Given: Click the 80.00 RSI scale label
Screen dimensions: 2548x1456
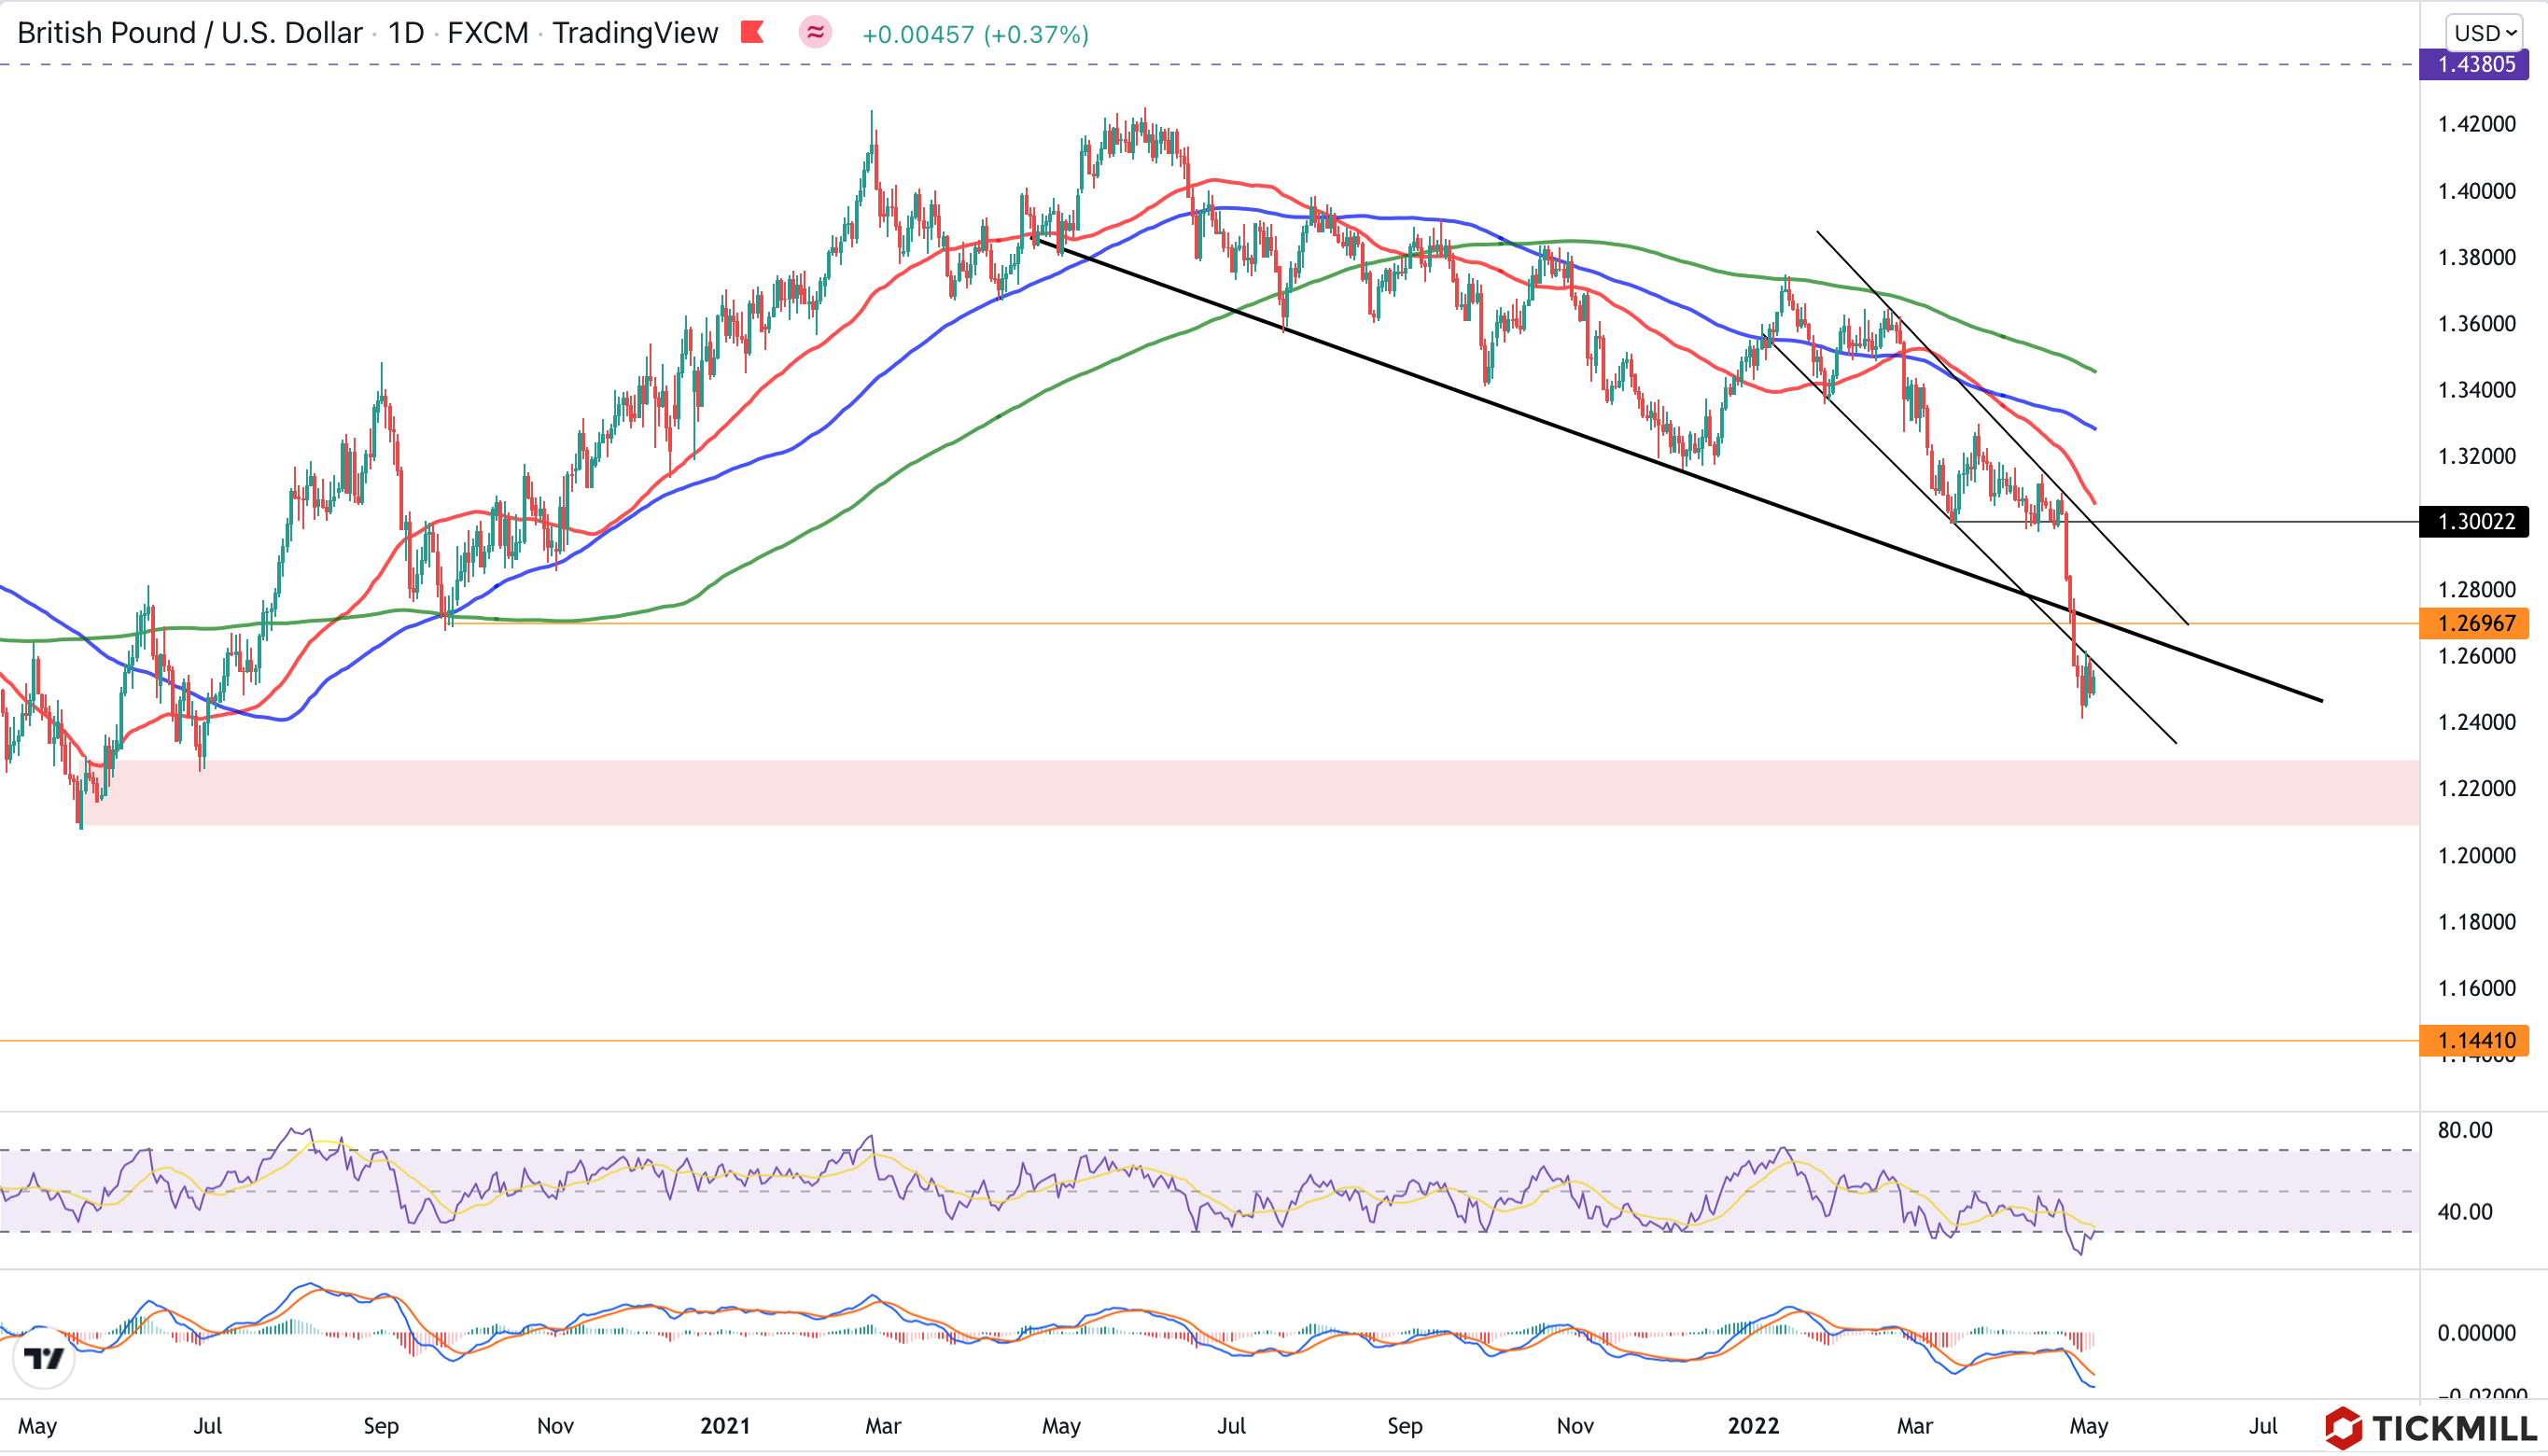Looking at the screenshot, I should click(x=2465, y=1130).
